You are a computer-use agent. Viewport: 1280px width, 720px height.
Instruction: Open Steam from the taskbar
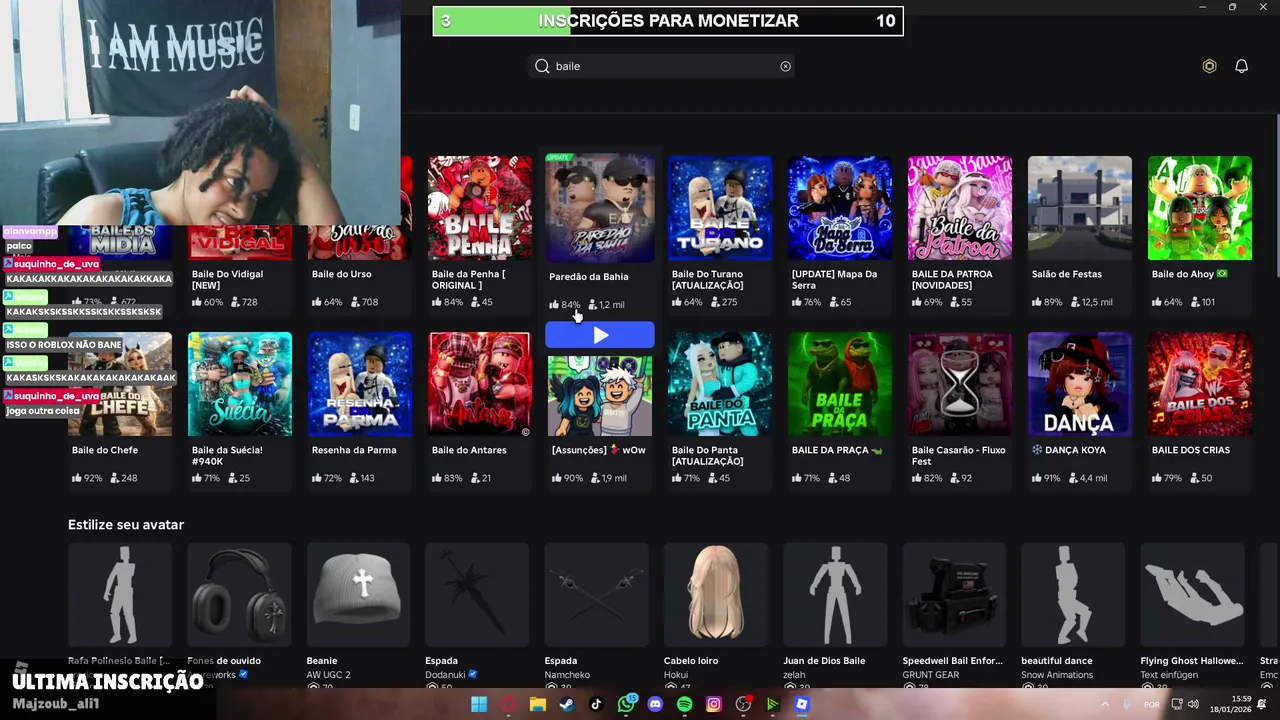[x=567, y=704]
